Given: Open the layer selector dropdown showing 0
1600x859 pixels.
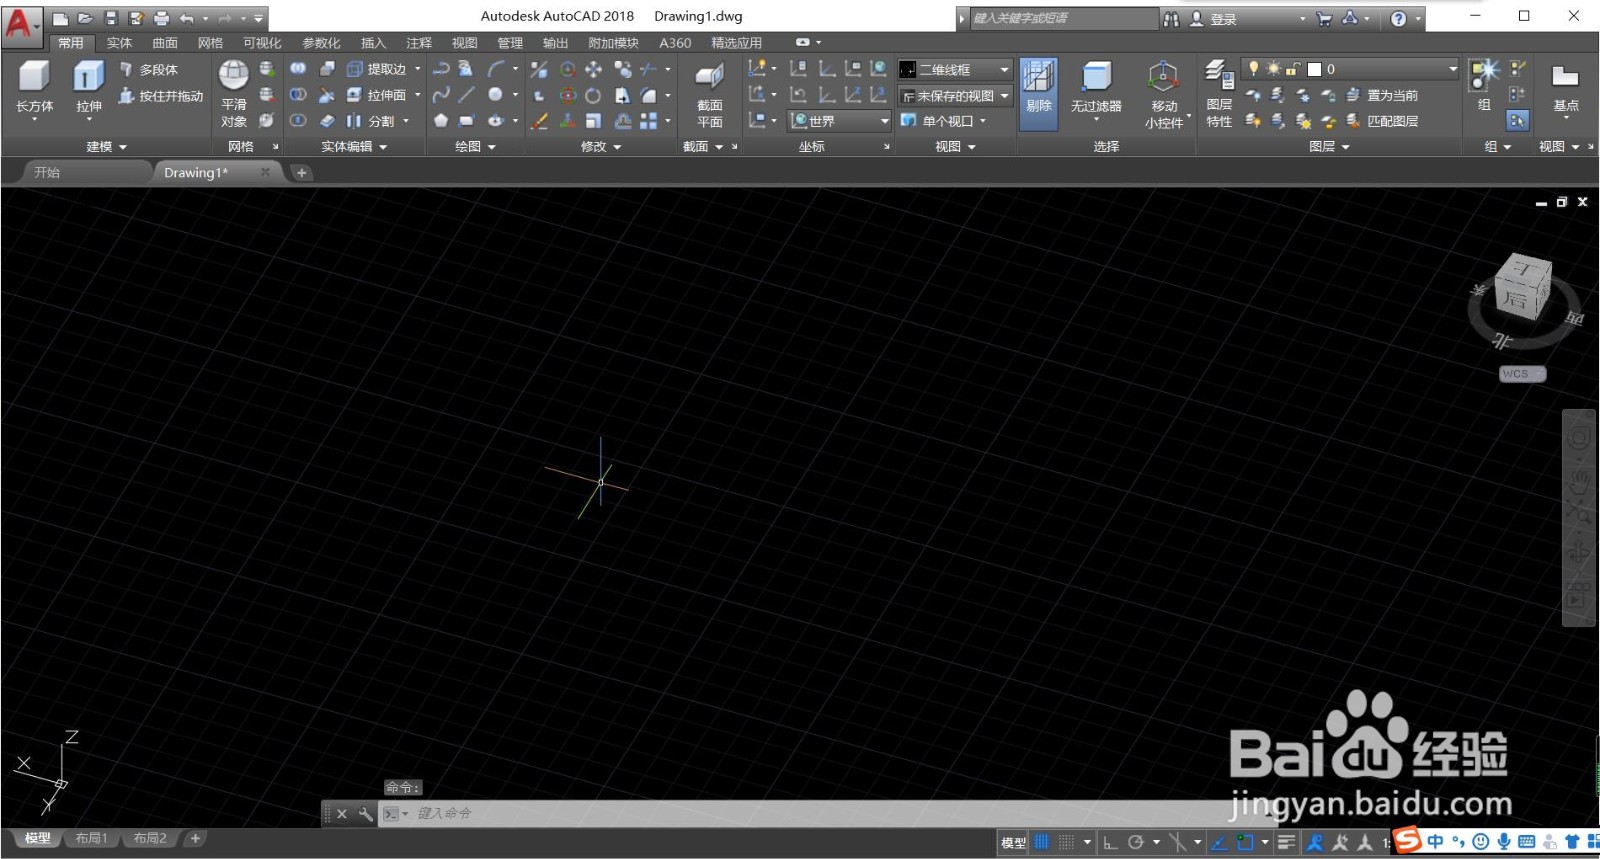Looking at the screenshot, I should point(1350,69).
